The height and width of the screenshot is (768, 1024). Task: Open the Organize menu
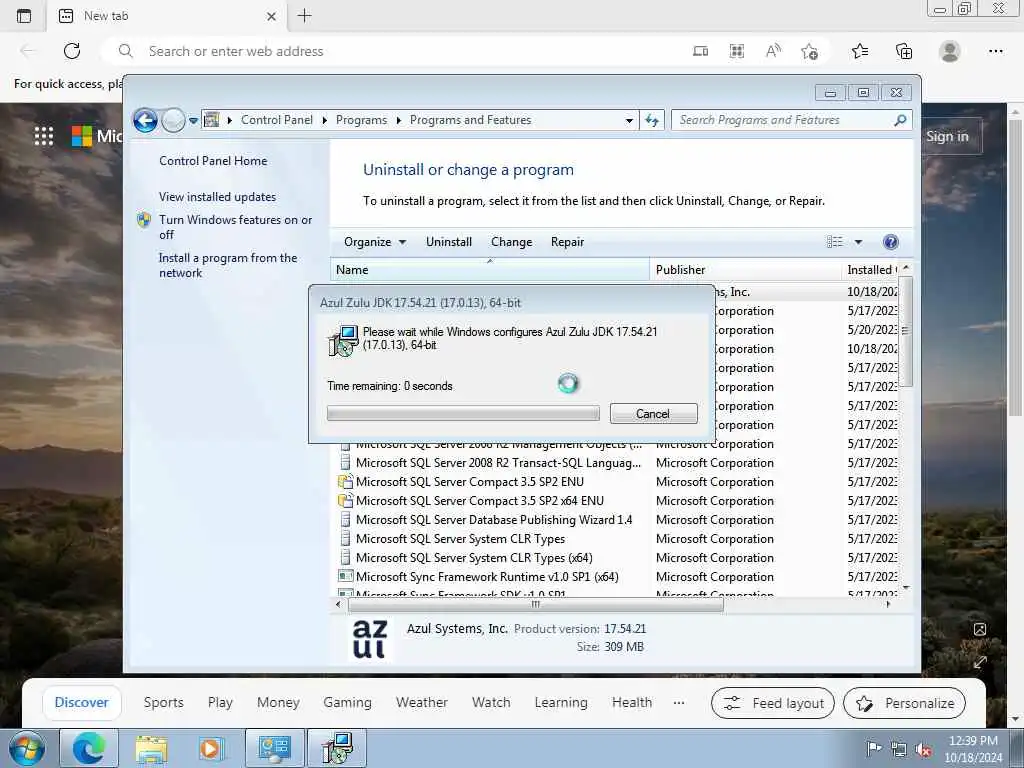coord(375,242)
